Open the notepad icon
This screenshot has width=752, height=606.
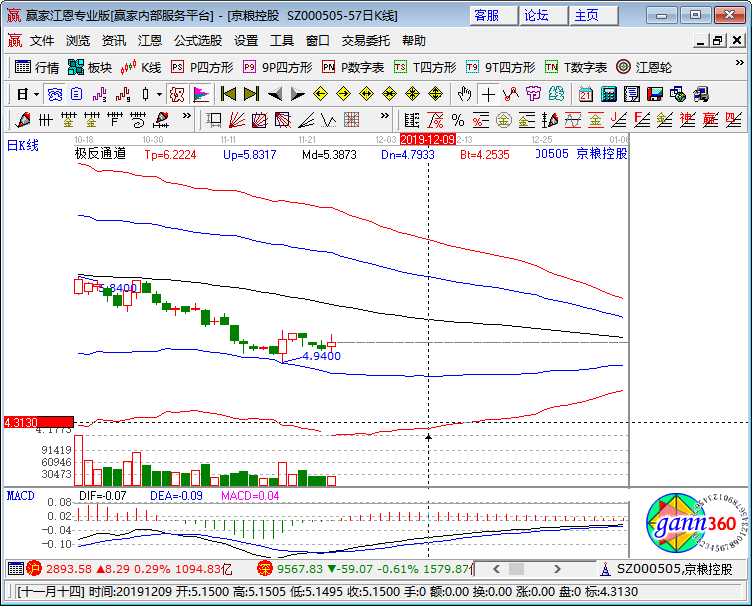[x=632, y=94]
